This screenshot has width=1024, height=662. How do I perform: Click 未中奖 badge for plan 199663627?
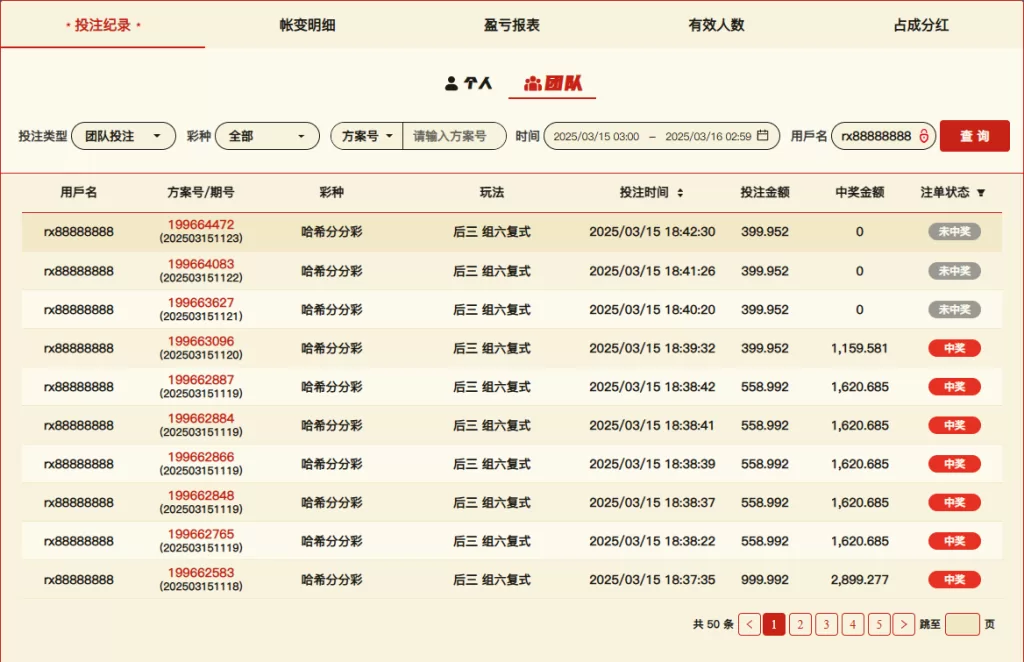954,309
